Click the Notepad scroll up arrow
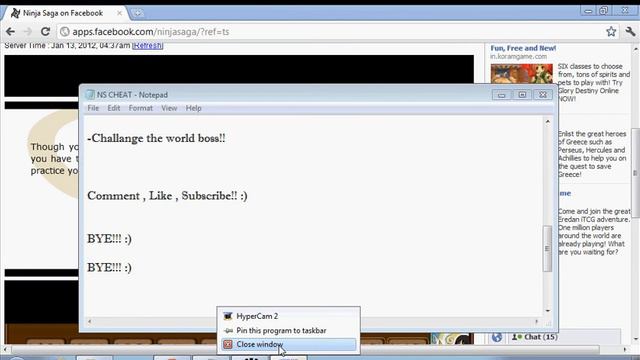The height and width of the screenshot is (360, 640). coord(547,122)
